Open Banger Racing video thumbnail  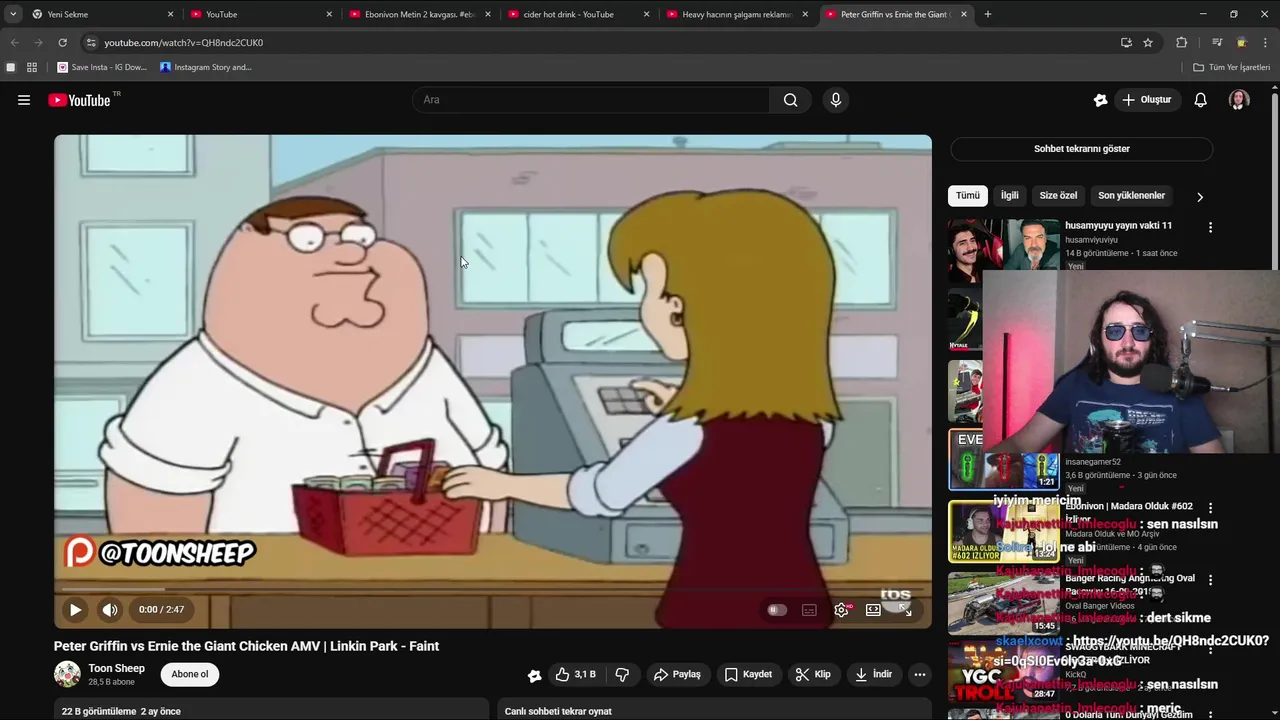click(x=1004, y=603)
